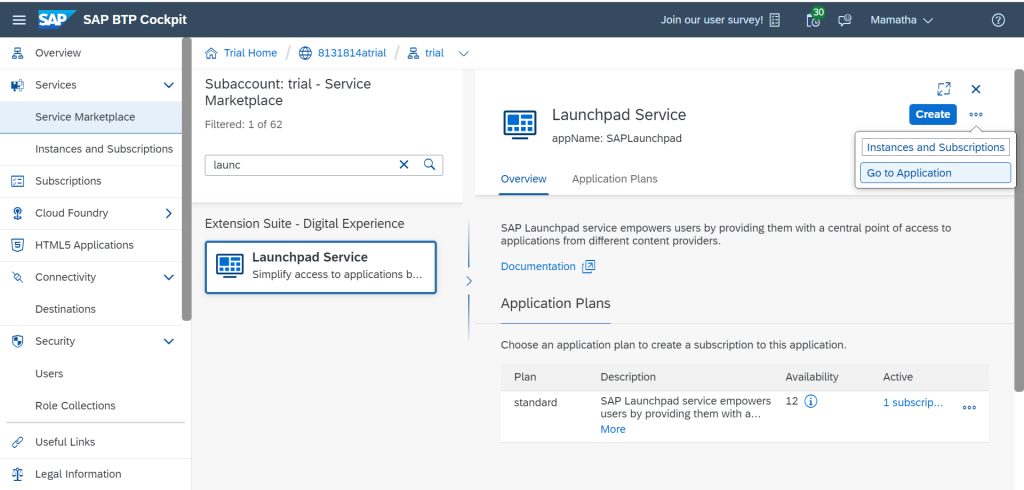
Task: Click the Availability column header
Action: (812, 377)
